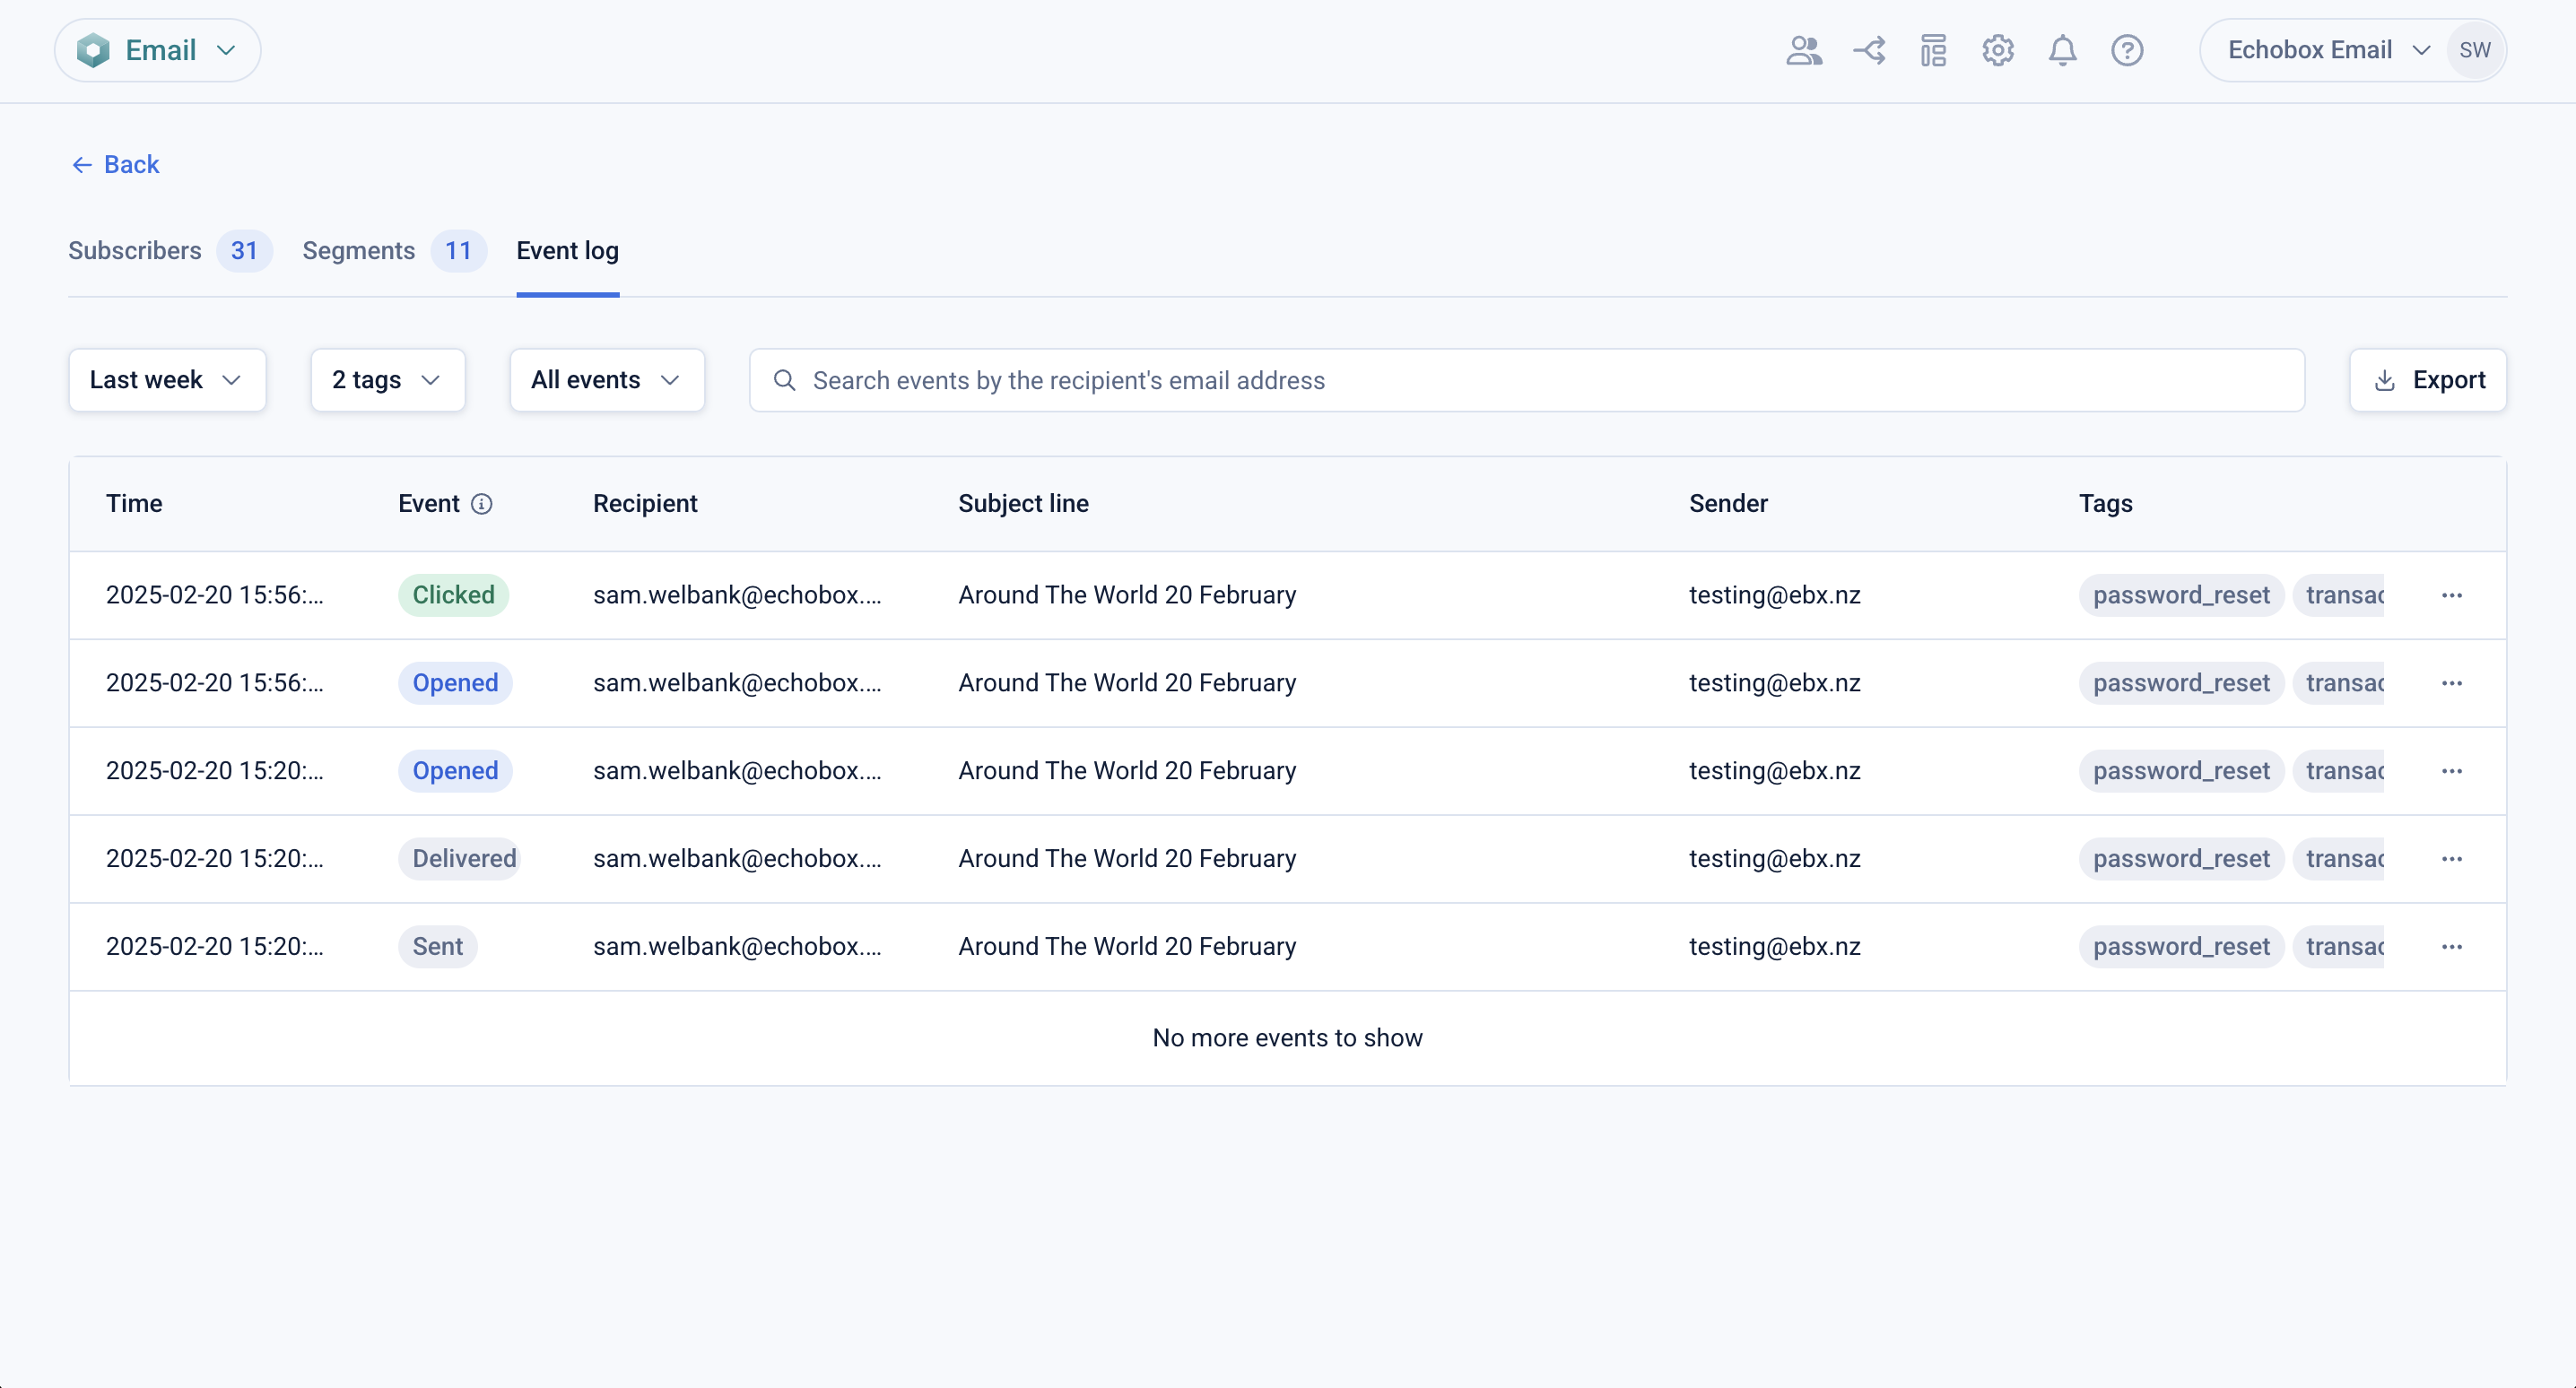This screenshot has width=2576, height=1388.
Task: Open the Email product switcher
Action: click(158, 50)
